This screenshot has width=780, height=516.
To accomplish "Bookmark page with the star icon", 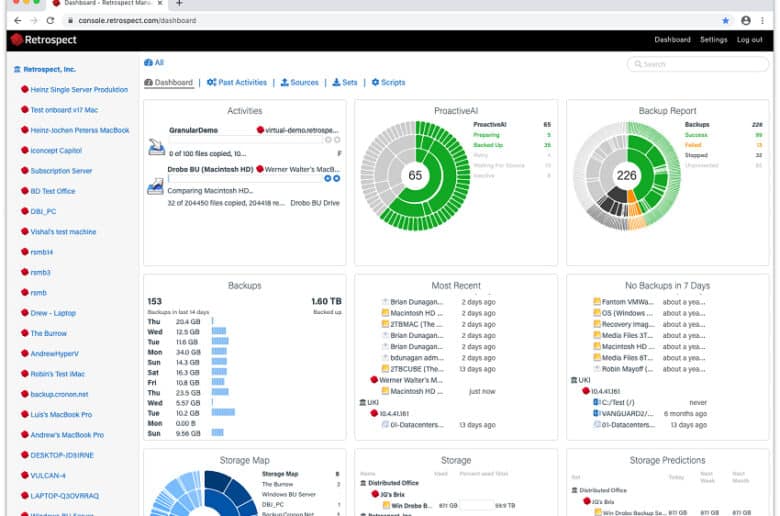I will (x=725, y=20).
